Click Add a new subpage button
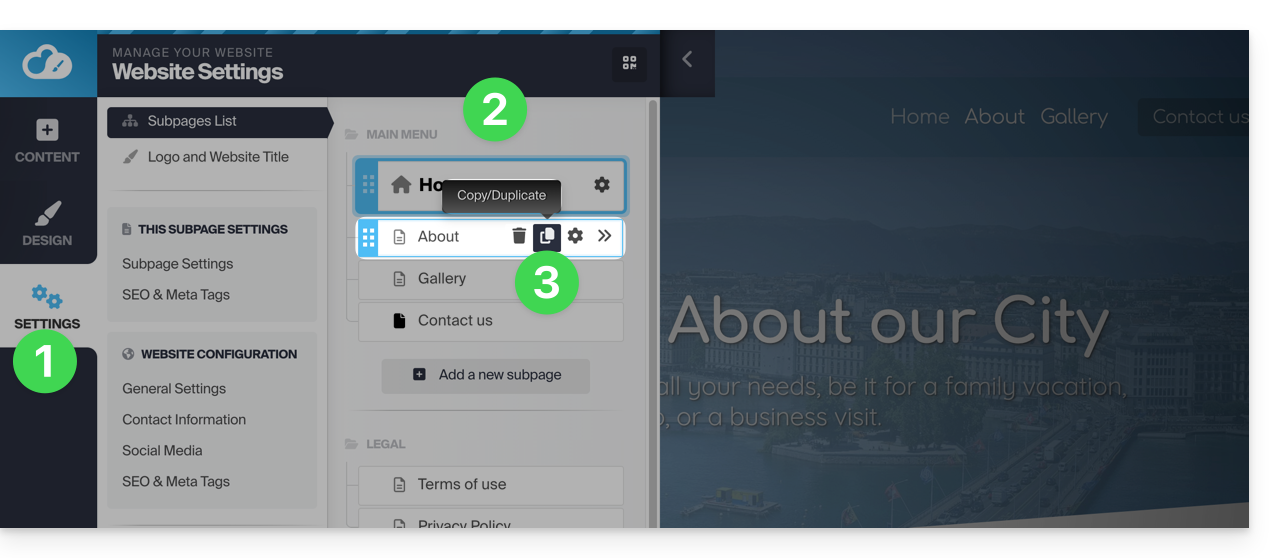Screen dimensions: 1279x558 pos(486,375)
